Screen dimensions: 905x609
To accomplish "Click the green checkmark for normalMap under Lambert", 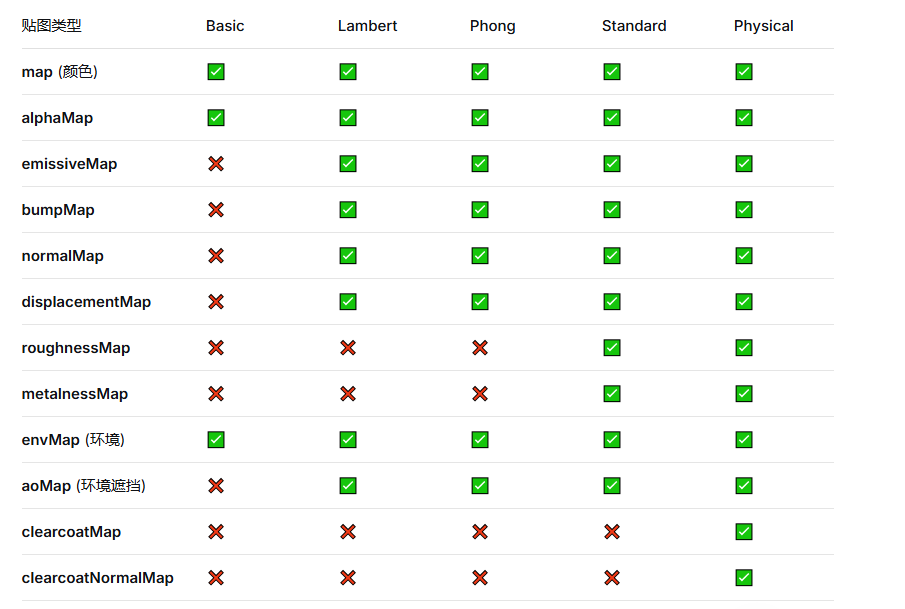I will pos(348,256).
